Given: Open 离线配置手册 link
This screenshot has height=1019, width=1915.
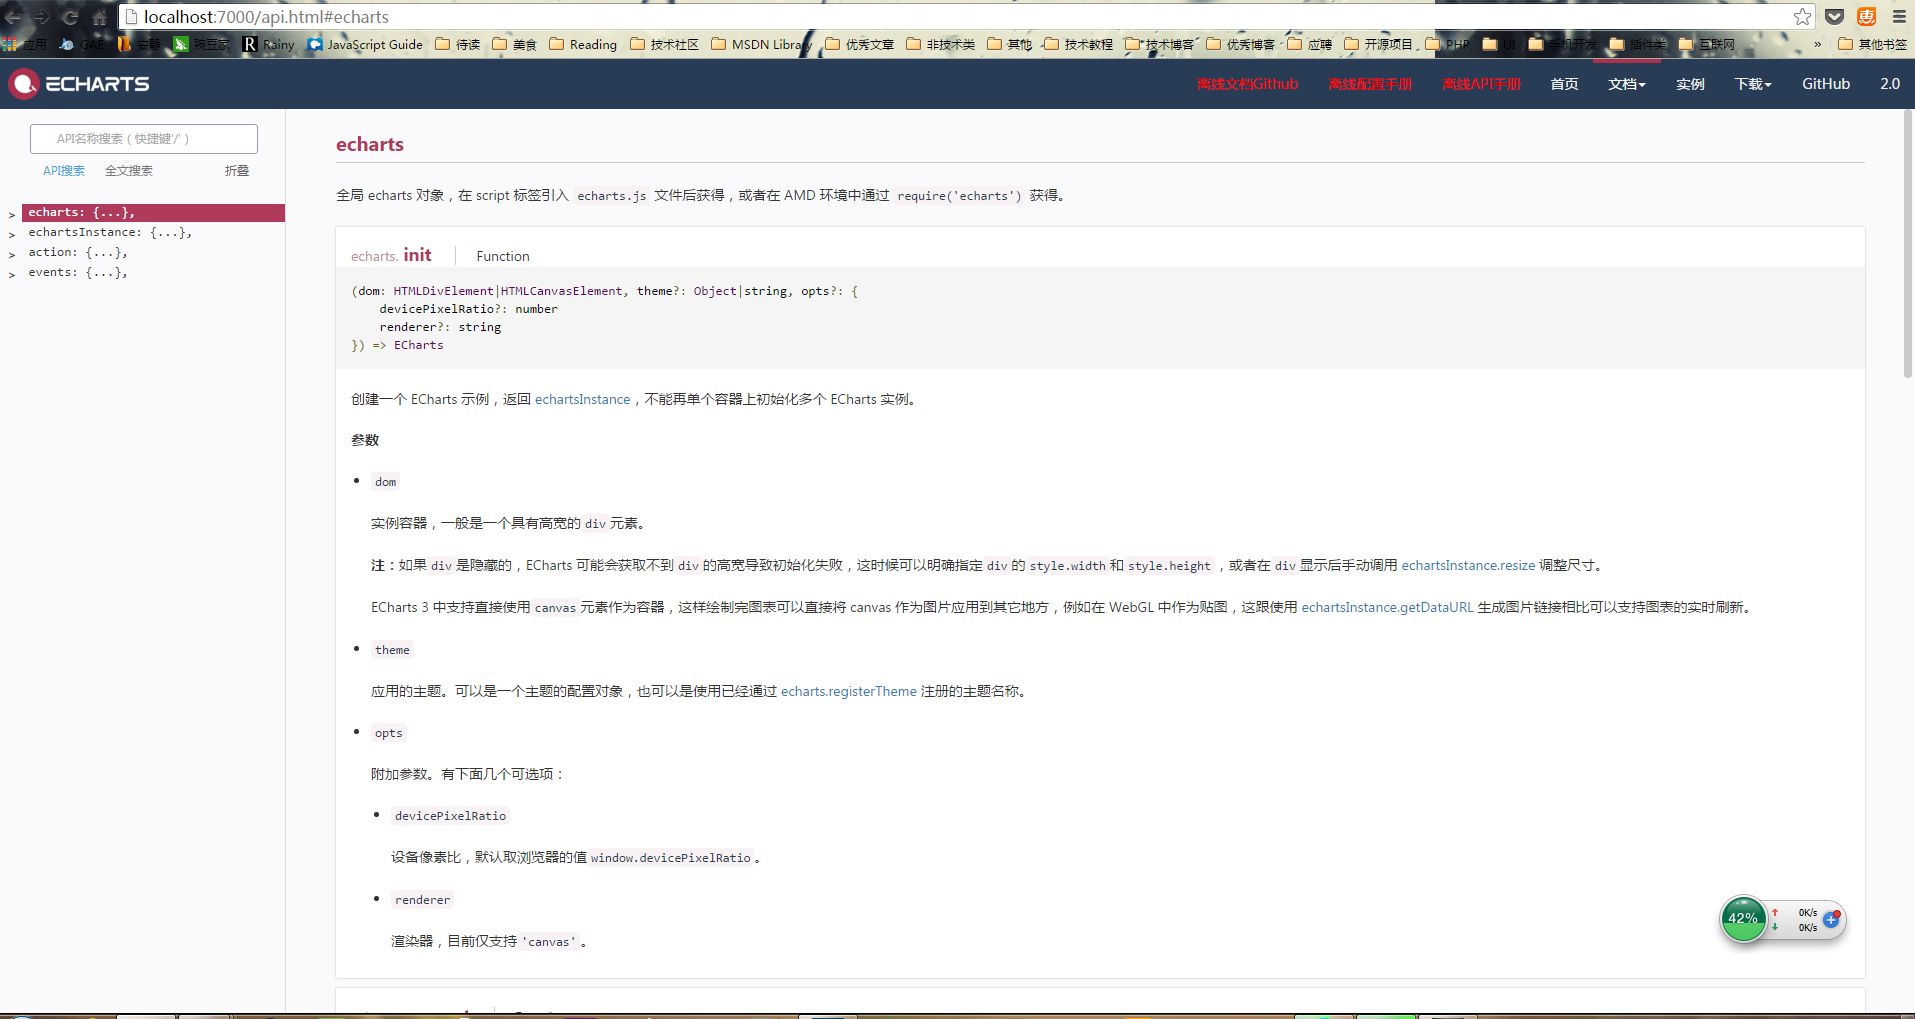Looking at the screenshot, I should pyautogui.click(x=1370, y=84).
